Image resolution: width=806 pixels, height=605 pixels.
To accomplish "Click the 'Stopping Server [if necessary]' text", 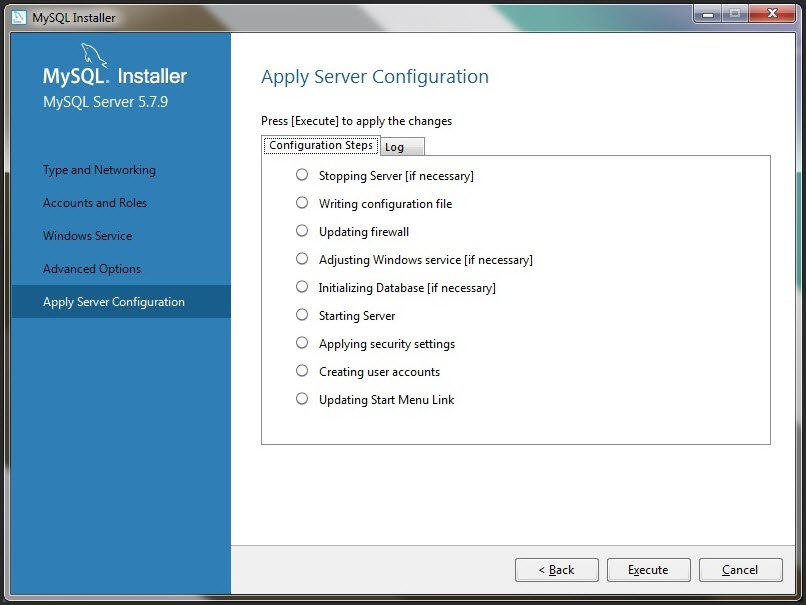I will 396,176.
